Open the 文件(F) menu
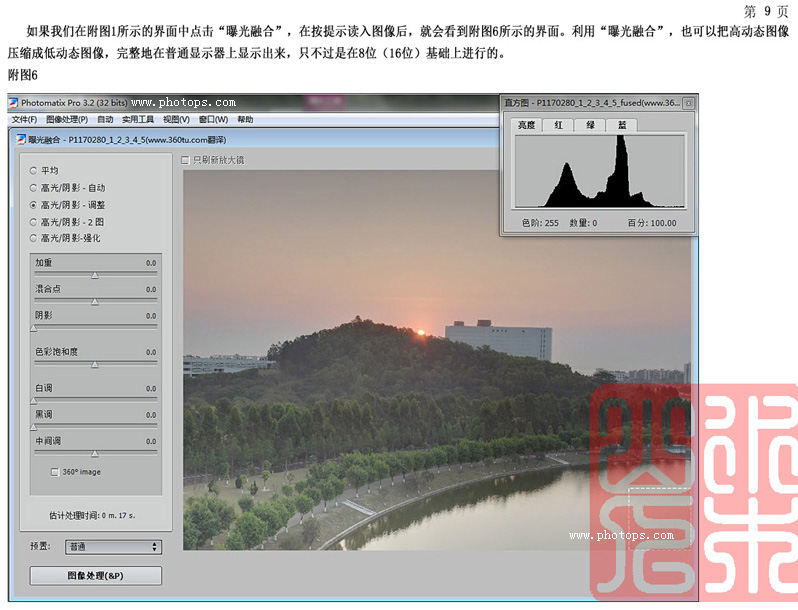798x610 pixels. (24, 120)
